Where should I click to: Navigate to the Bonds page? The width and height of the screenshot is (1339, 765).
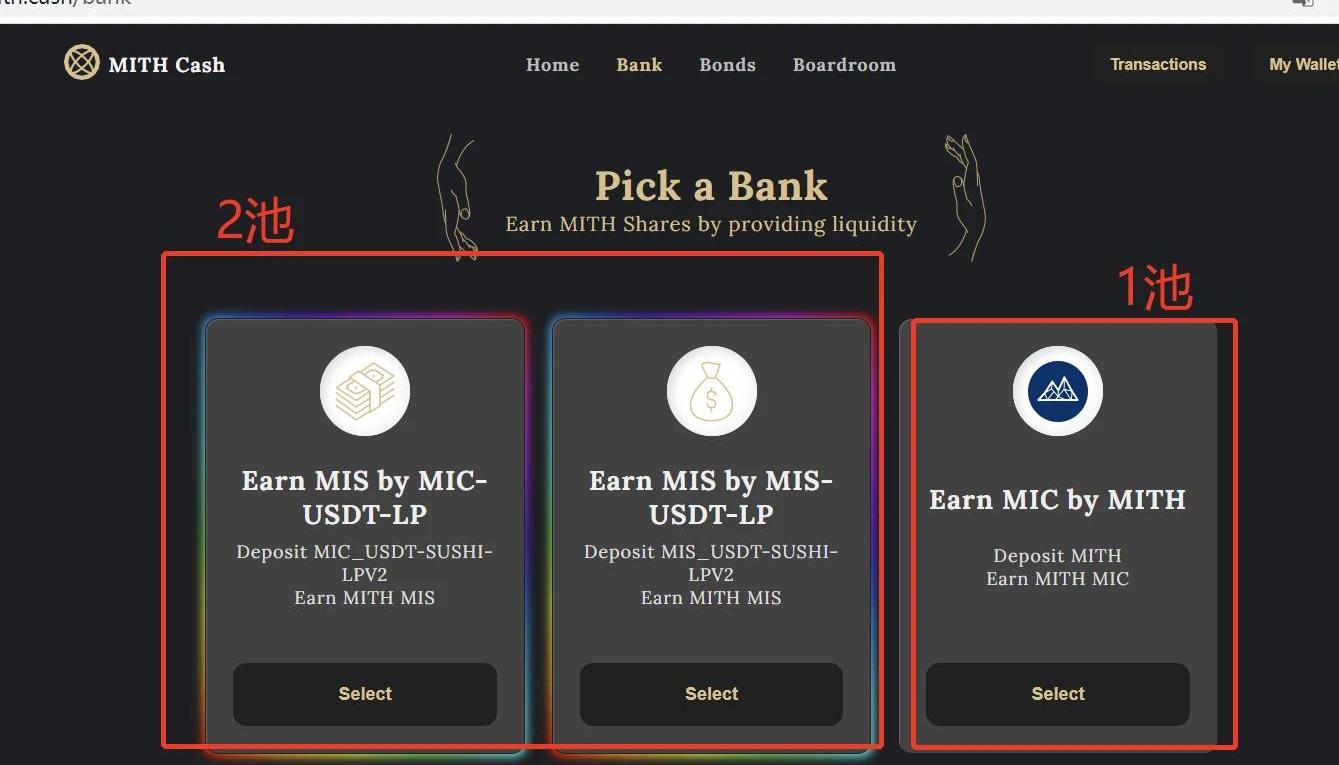[x=727, y=65]
